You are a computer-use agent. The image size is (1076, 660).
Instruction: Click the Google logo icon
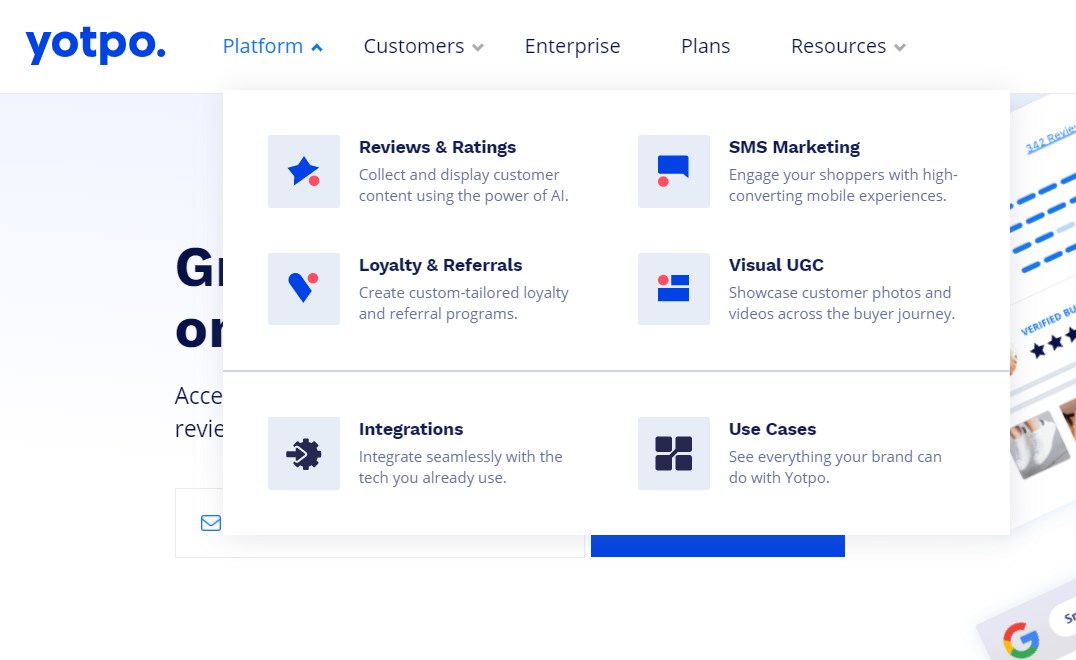1021,639
